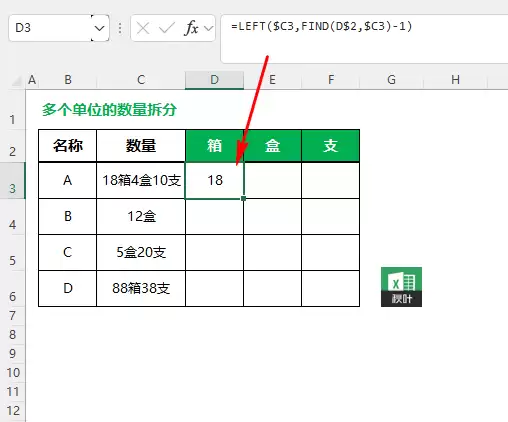
Task: Click the green Excel logo image
Action: click(401, 287)
